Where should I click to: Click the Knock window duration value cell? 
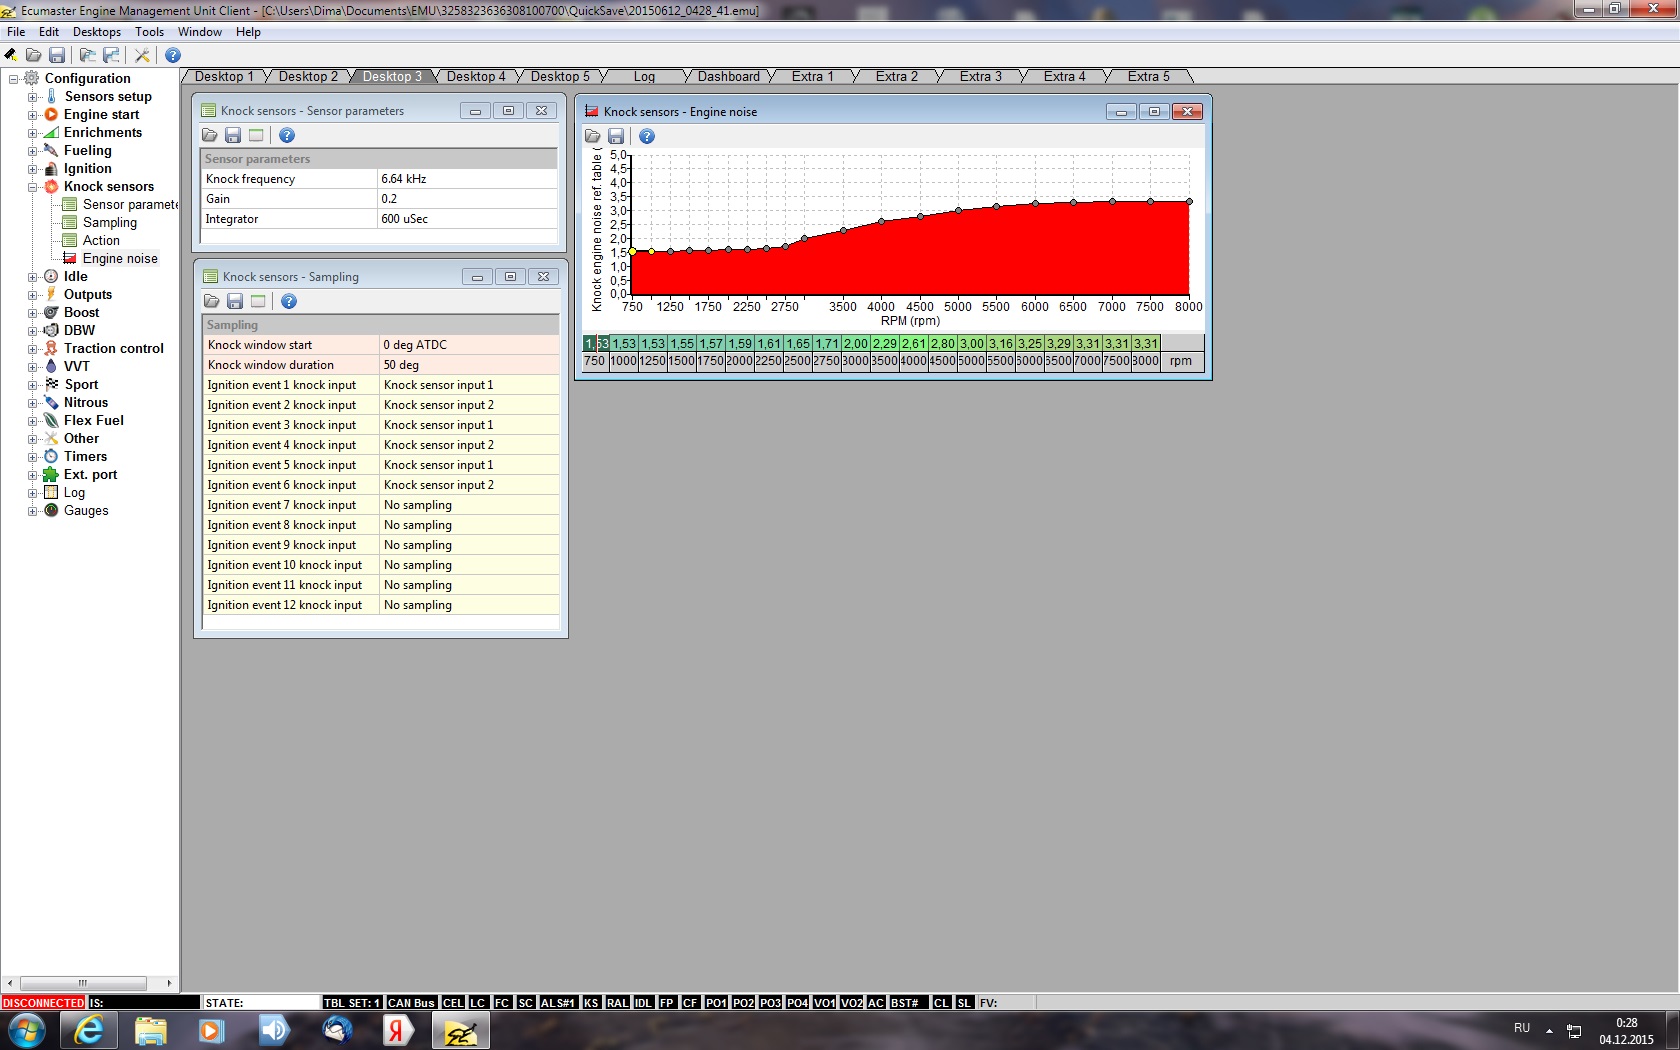click(x=468, y=365)
